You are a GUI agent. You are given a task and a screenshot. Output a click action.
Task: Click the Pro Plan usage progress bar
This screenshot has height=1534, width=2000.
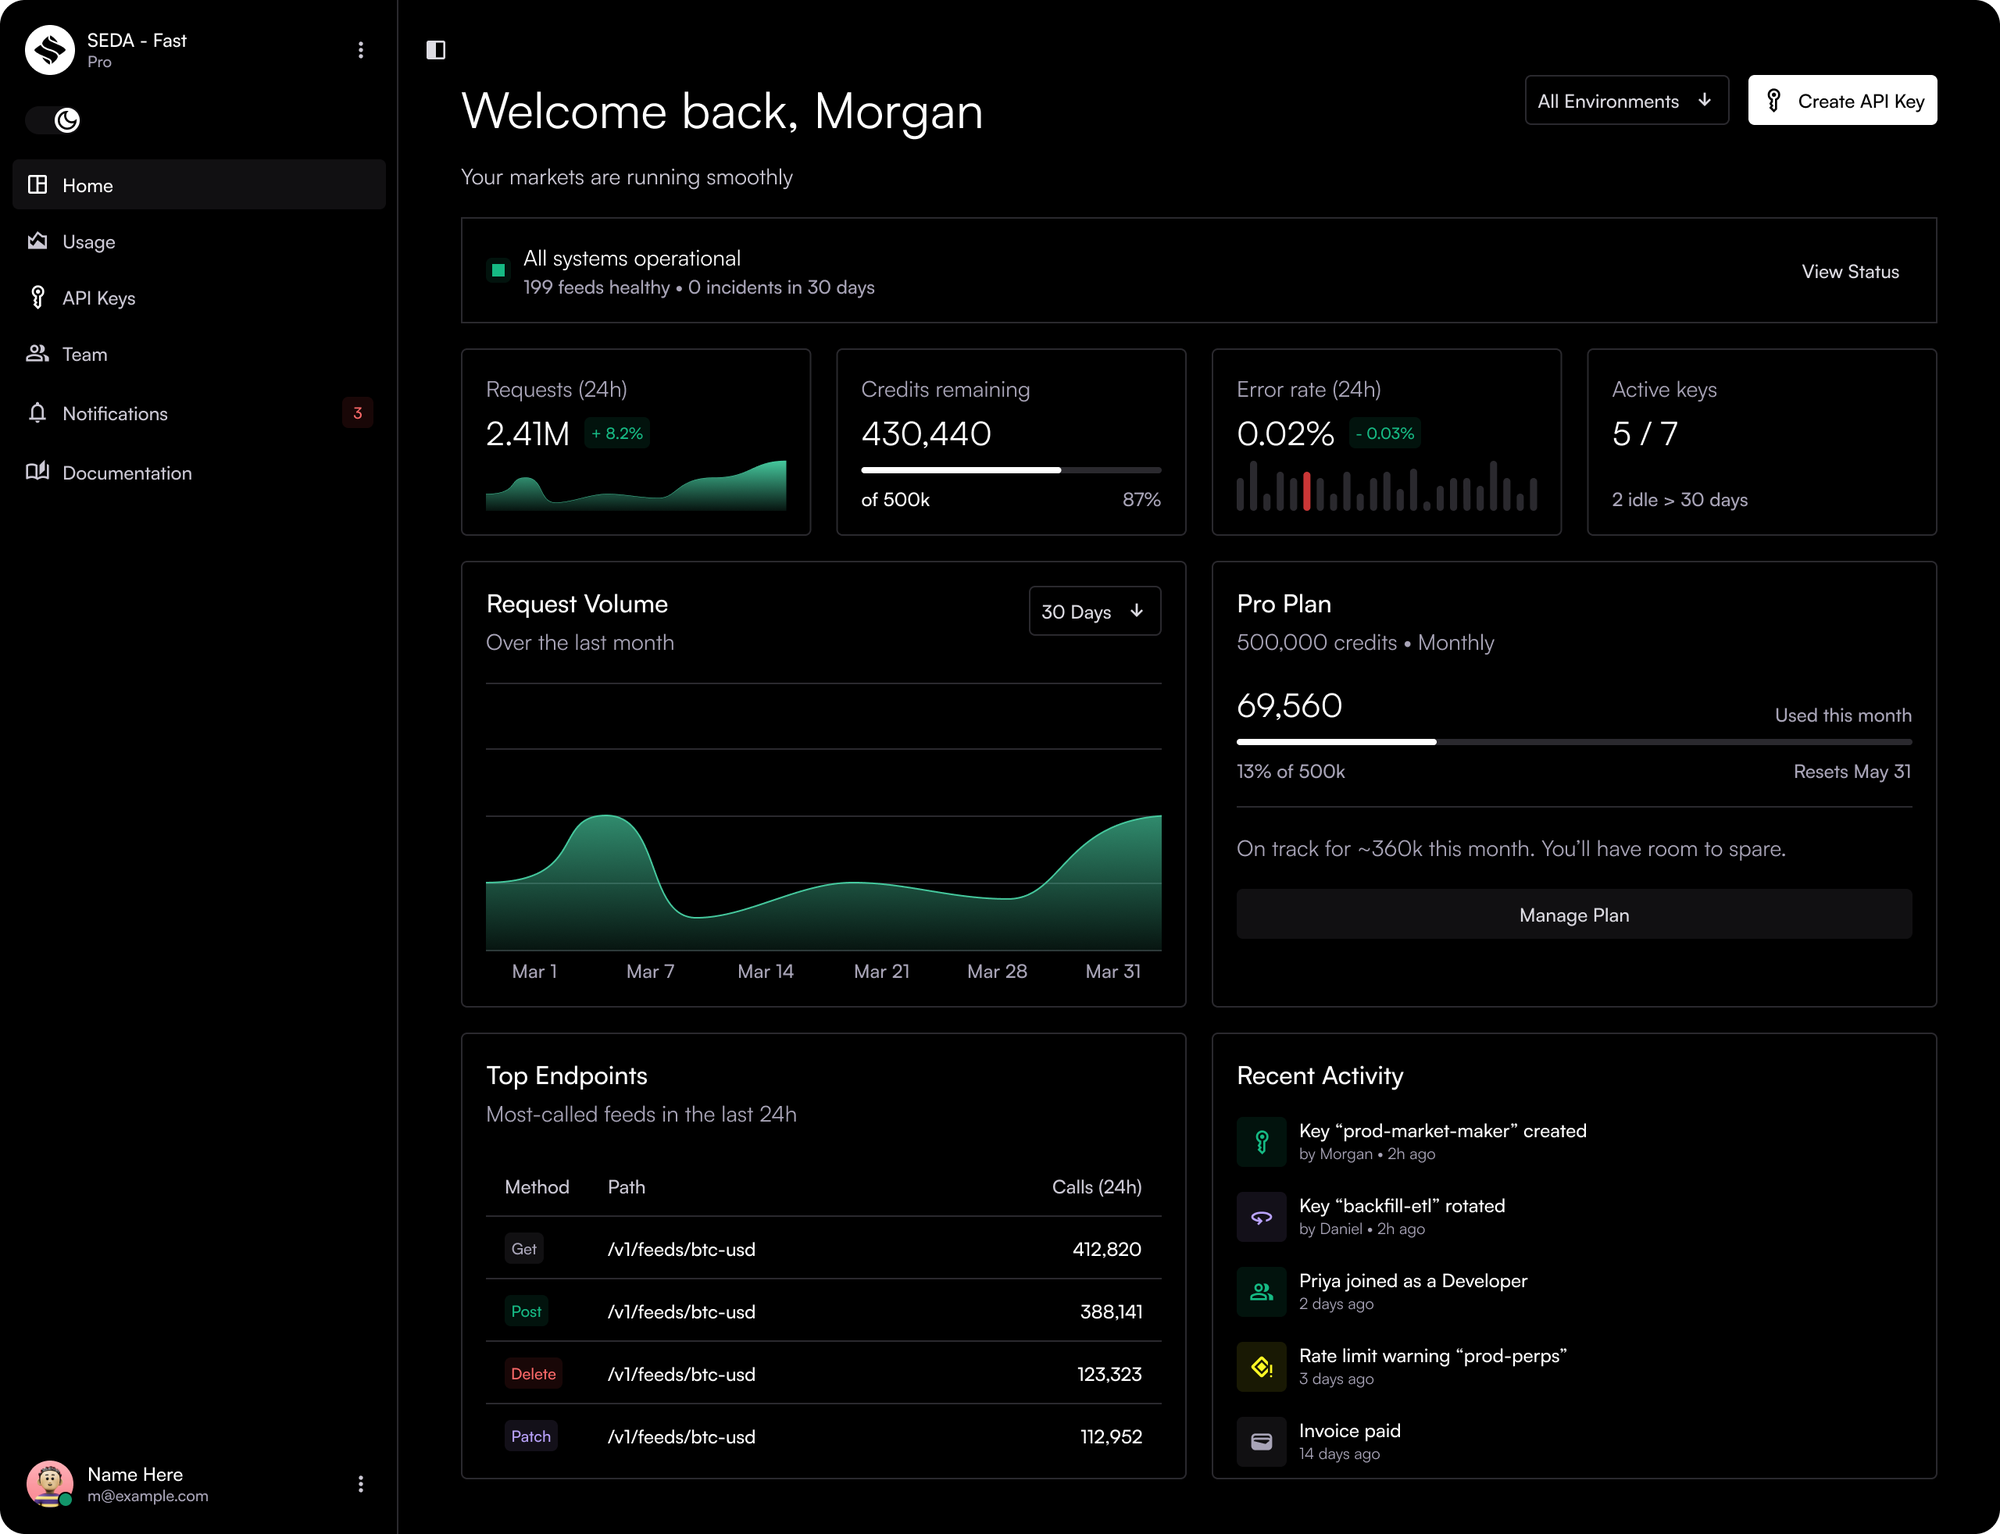click(x=1574, y=742)
